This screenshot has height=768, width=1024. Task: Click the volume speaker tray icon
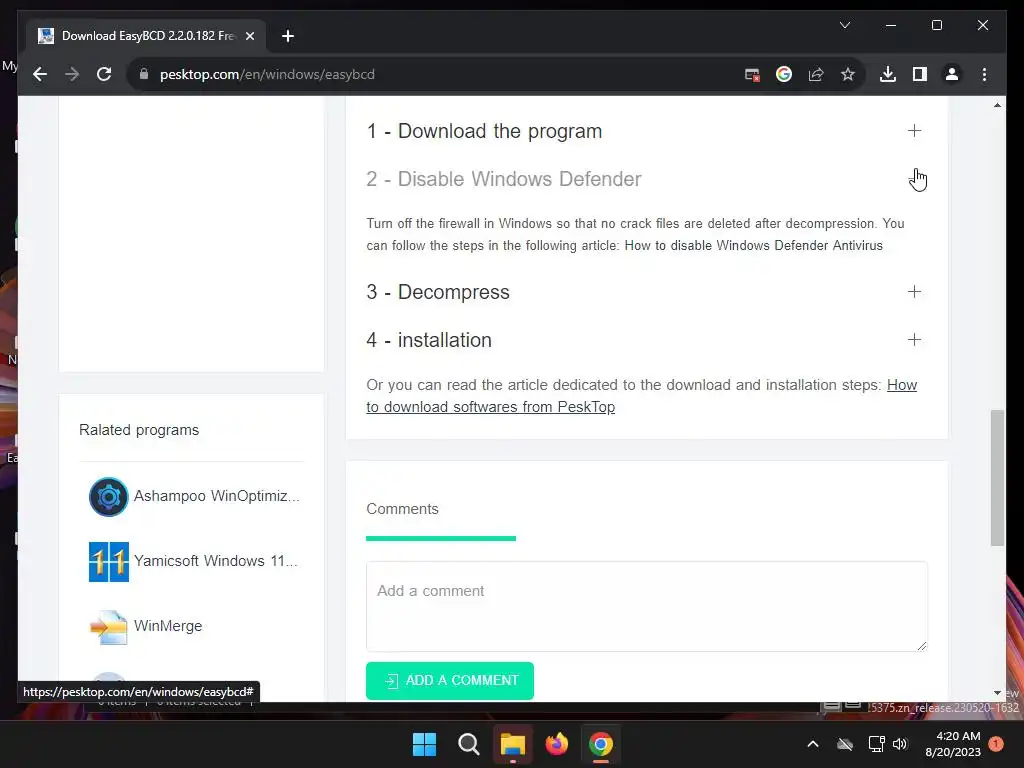point(900,744)
